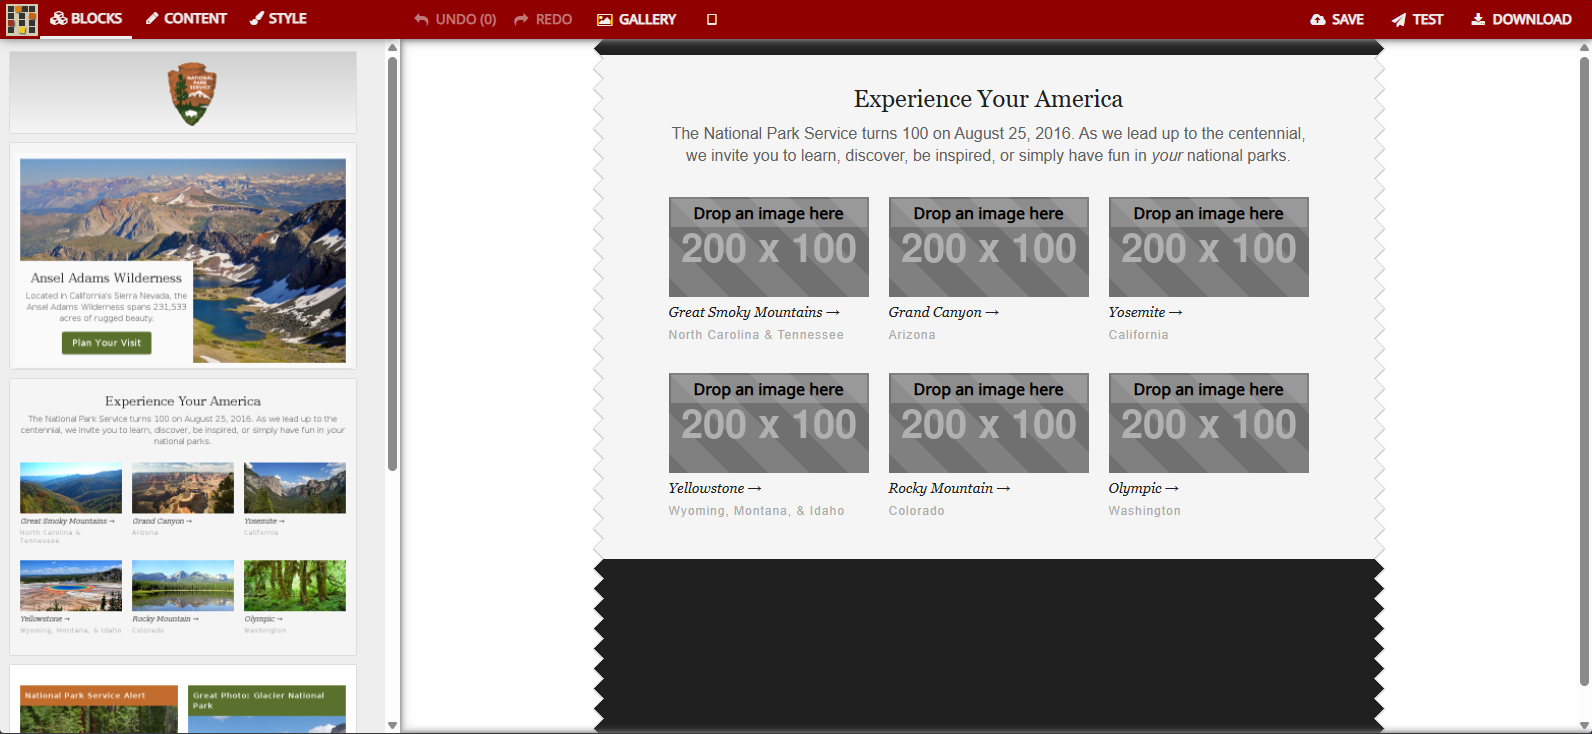Select the National Park Service logo block

pos(183,93)
